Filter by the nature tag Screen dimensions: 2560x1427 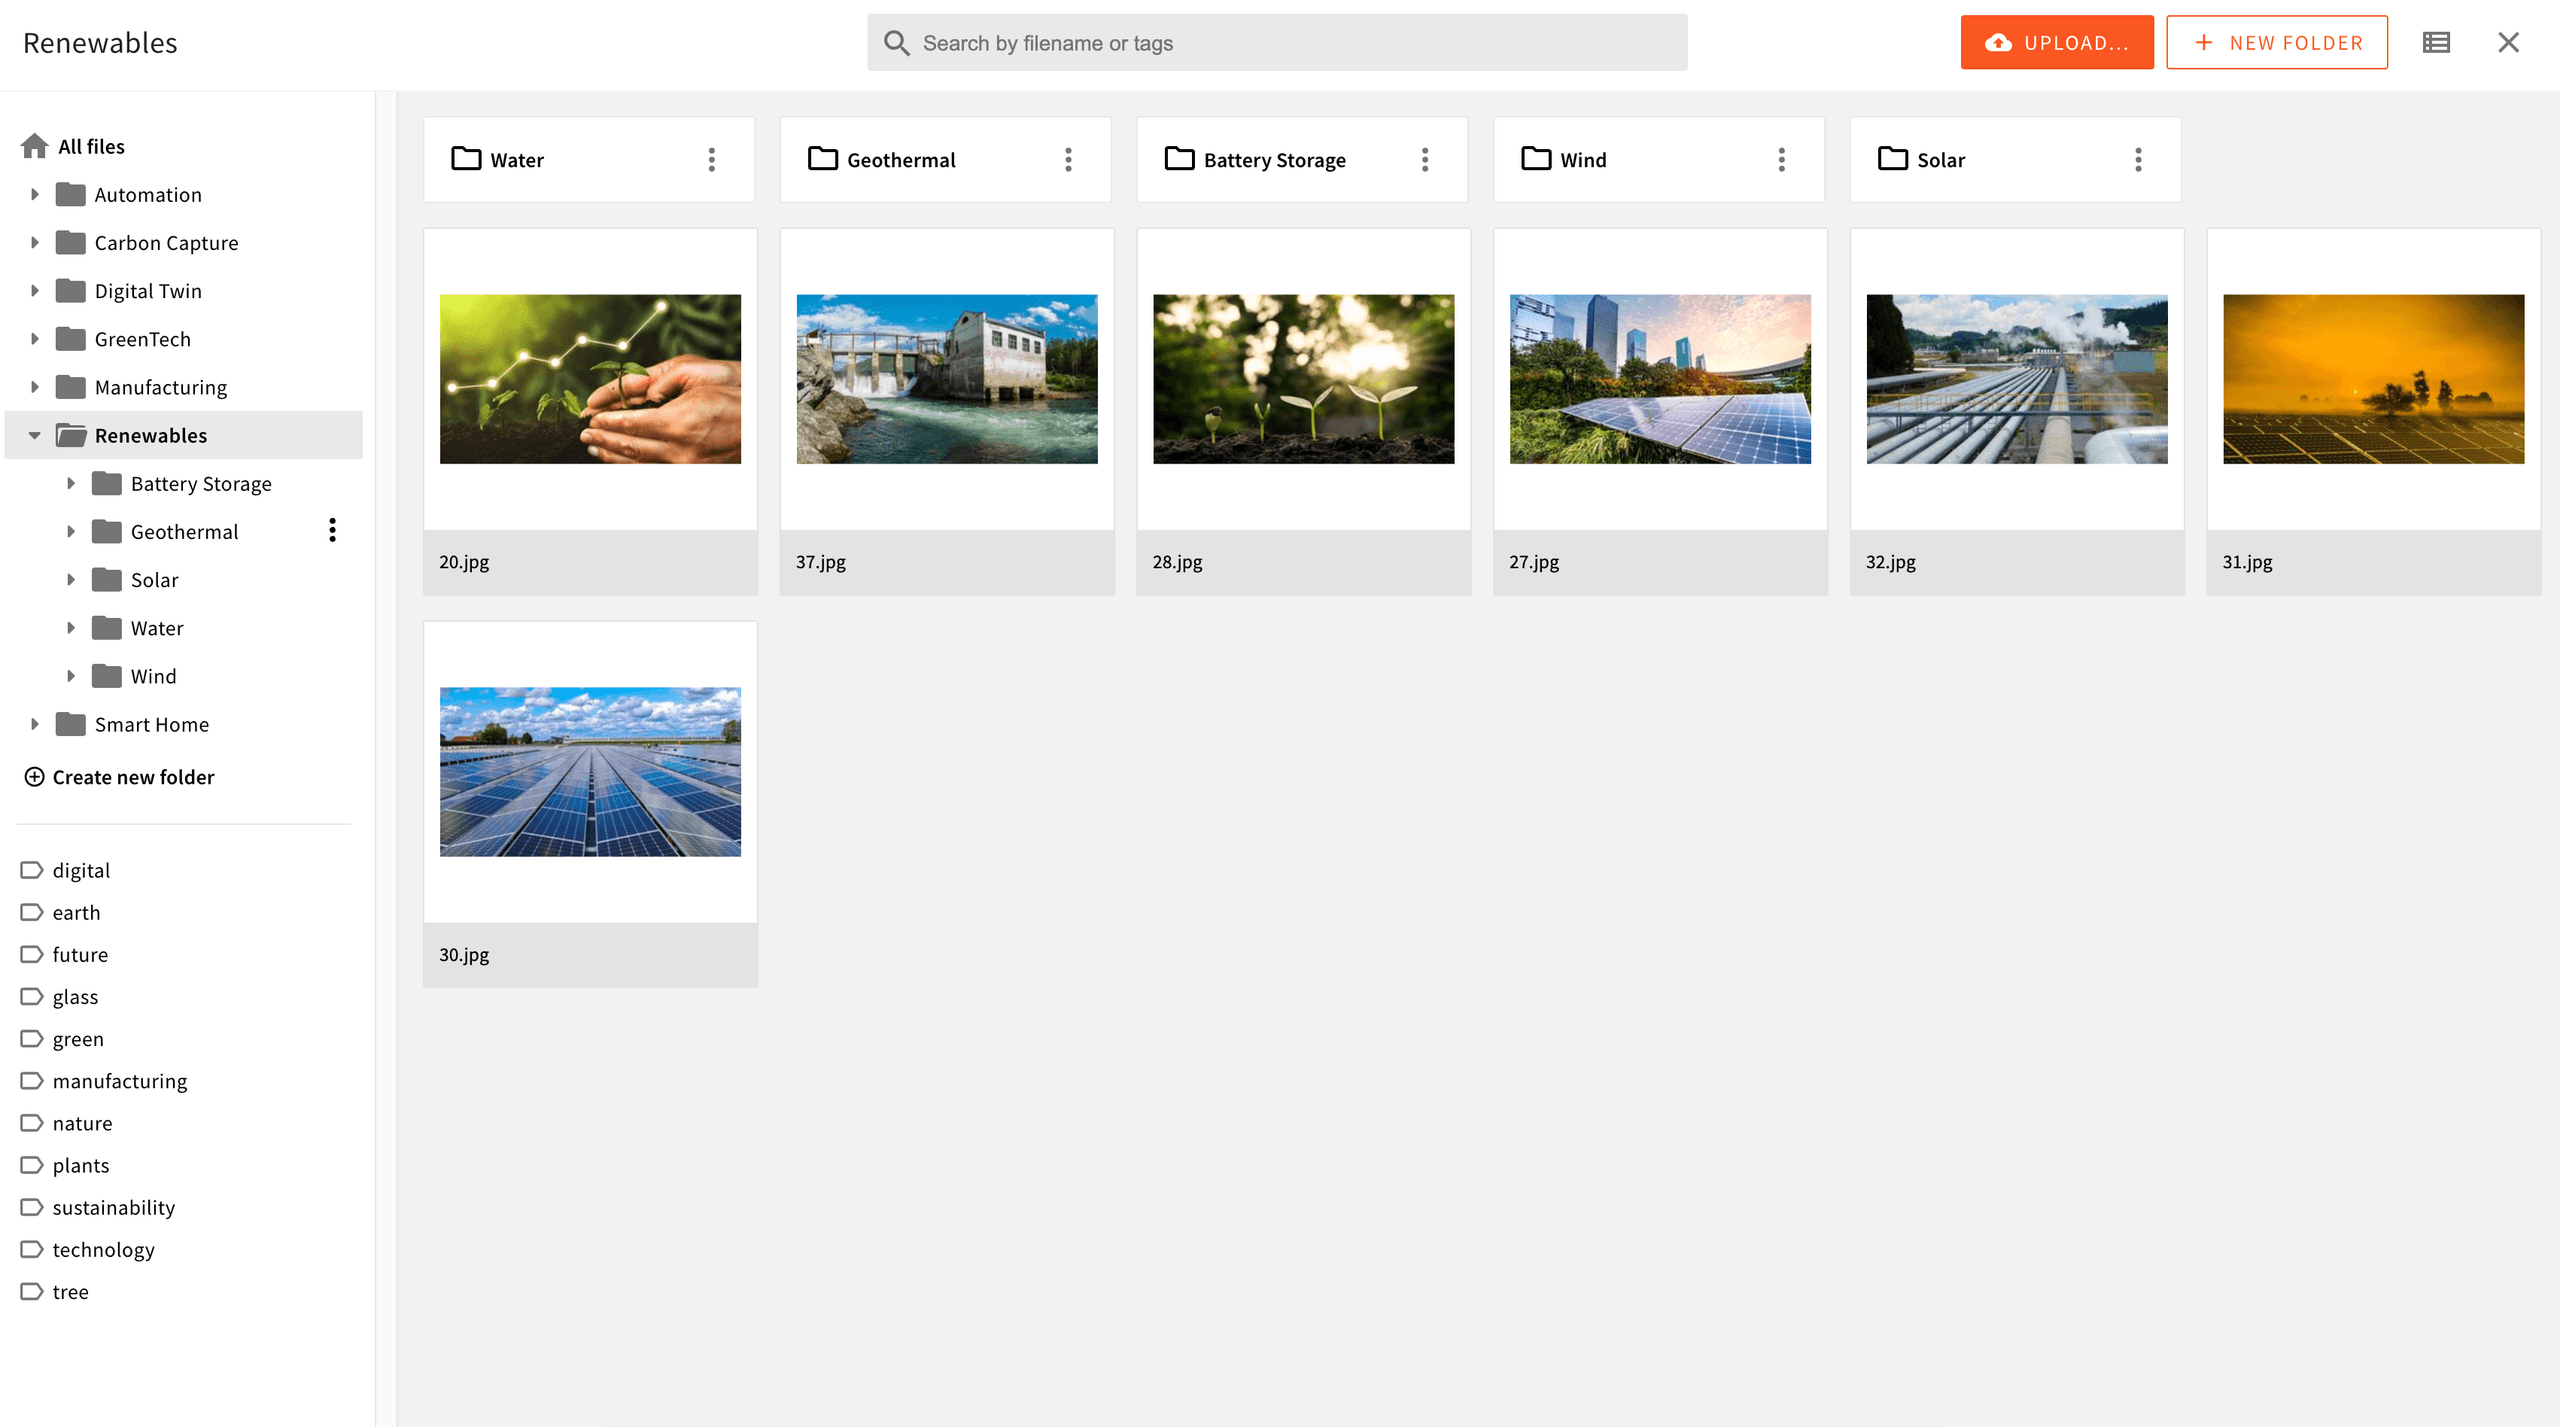(82, 1123)
